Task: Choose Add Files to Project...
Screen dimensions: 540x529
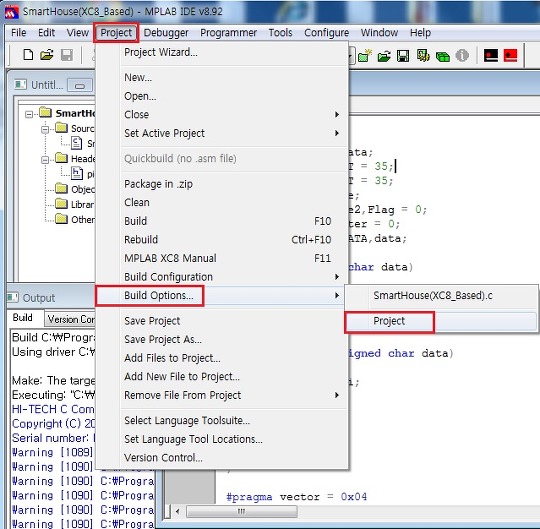Action: click(222, 358)
